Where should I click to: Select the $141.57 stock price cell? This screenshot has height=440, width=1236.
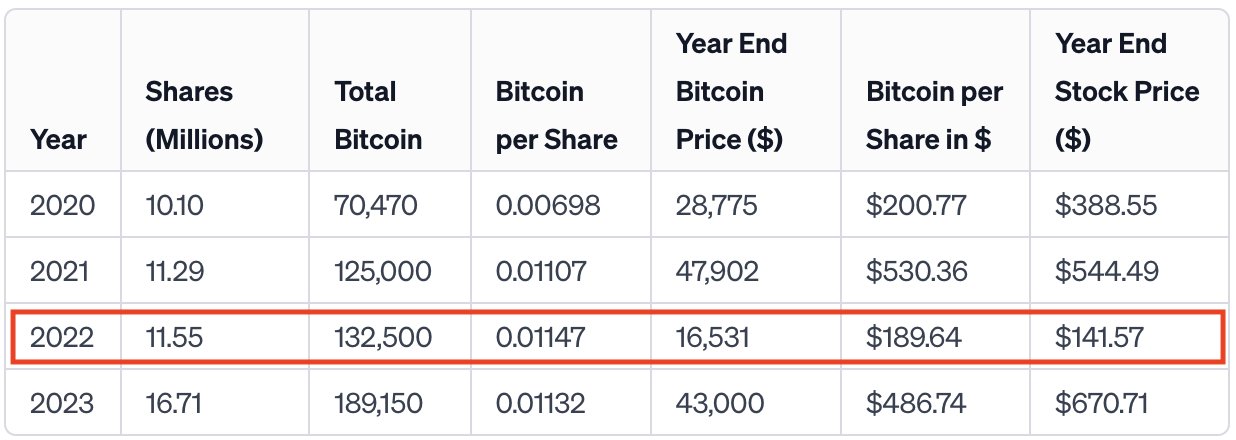(1099, 337)
